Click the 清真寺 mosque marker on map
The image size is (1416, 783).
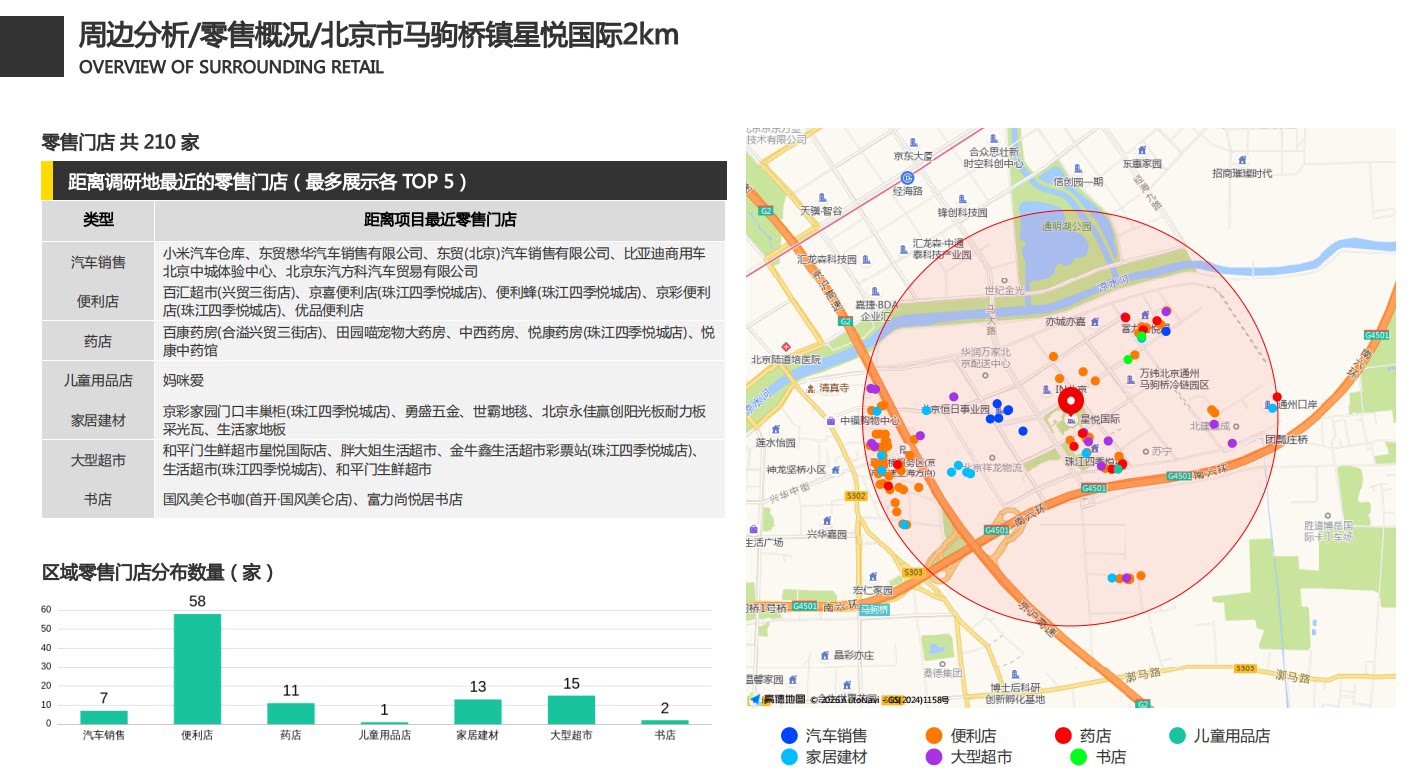coord(811,387)
